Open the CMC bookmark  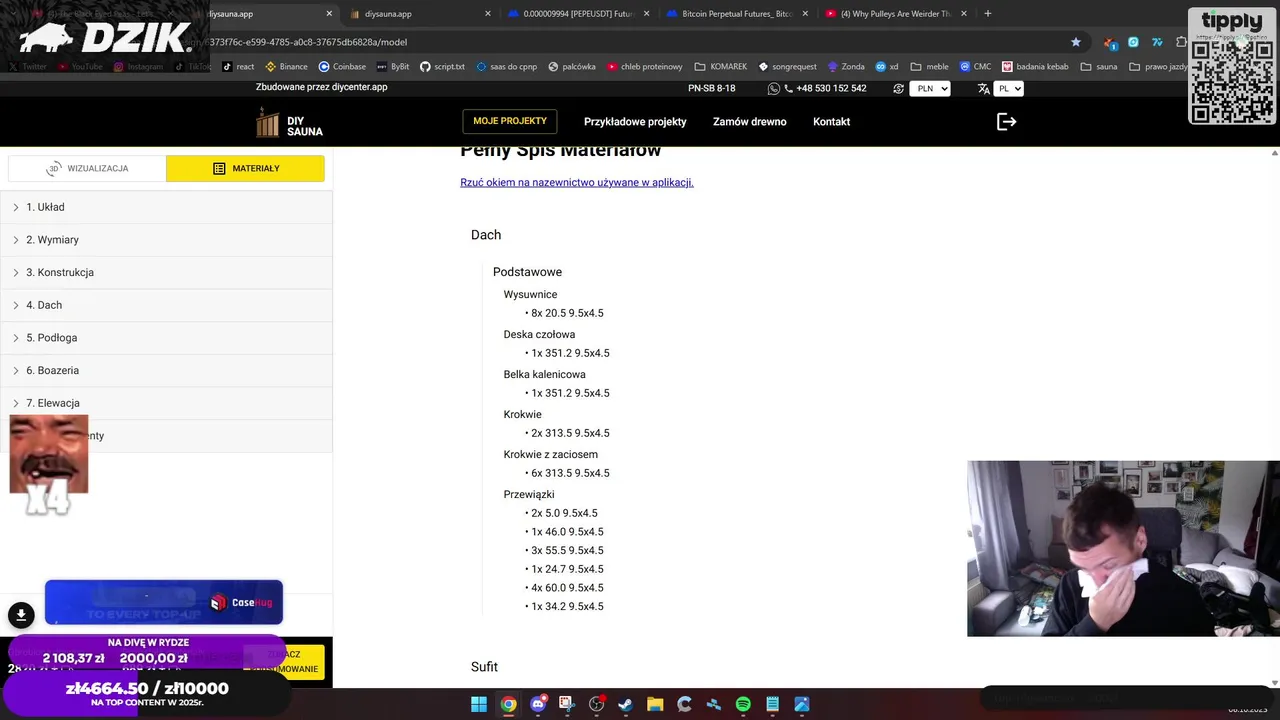[x=975, y=67]
